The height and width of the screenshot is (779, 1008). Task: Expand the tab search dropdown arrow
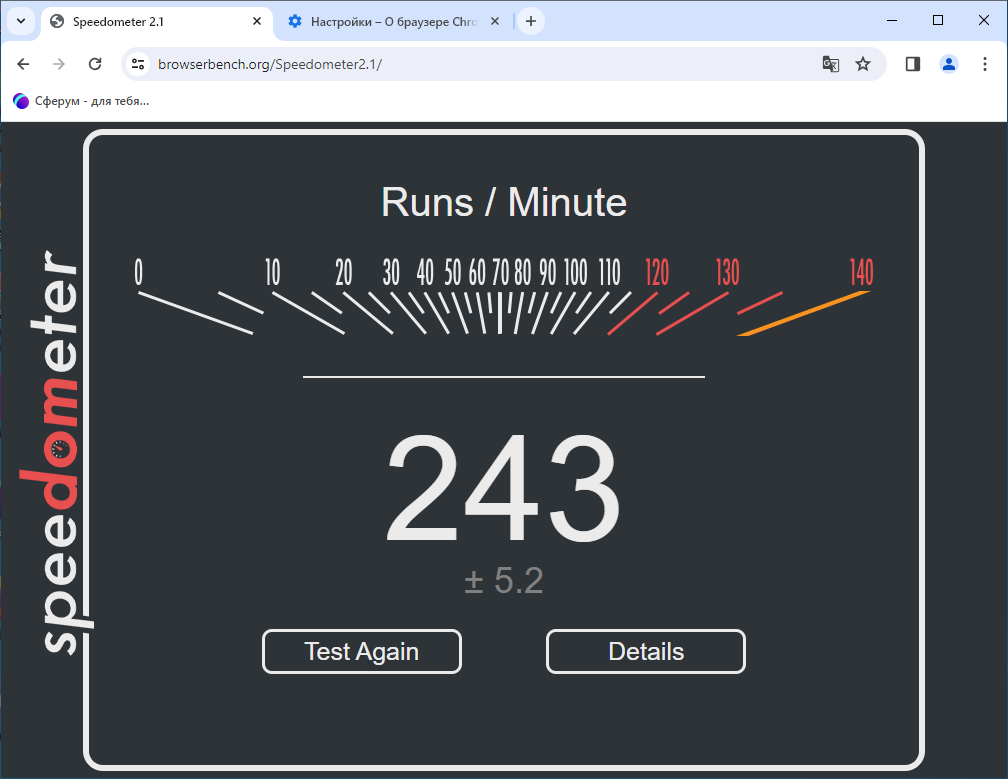click(x=21, y=21)
